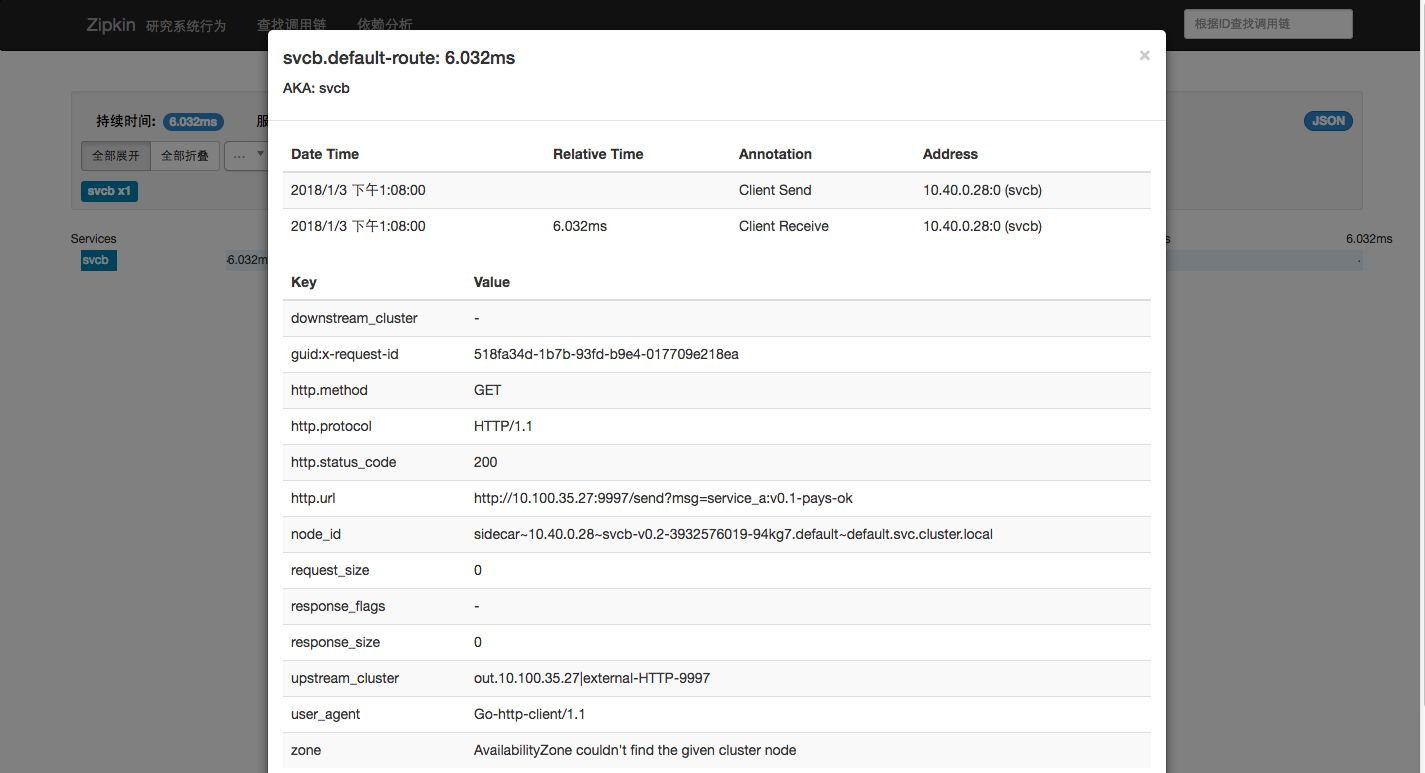Focus the 根据ID查找调用链 search field
Viewport: 1425px width, 773px height.
point(1268,24)
